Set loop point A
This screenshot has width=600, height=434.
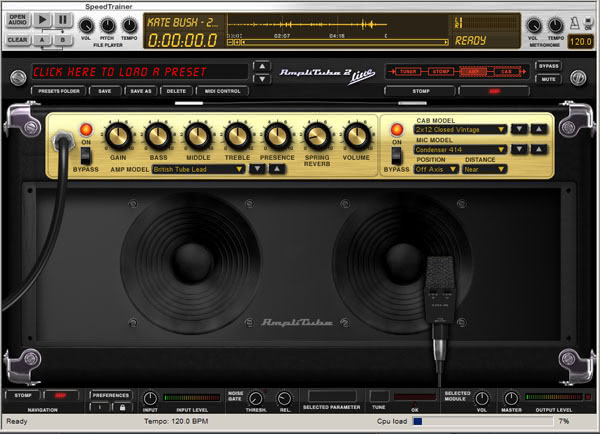42,40
